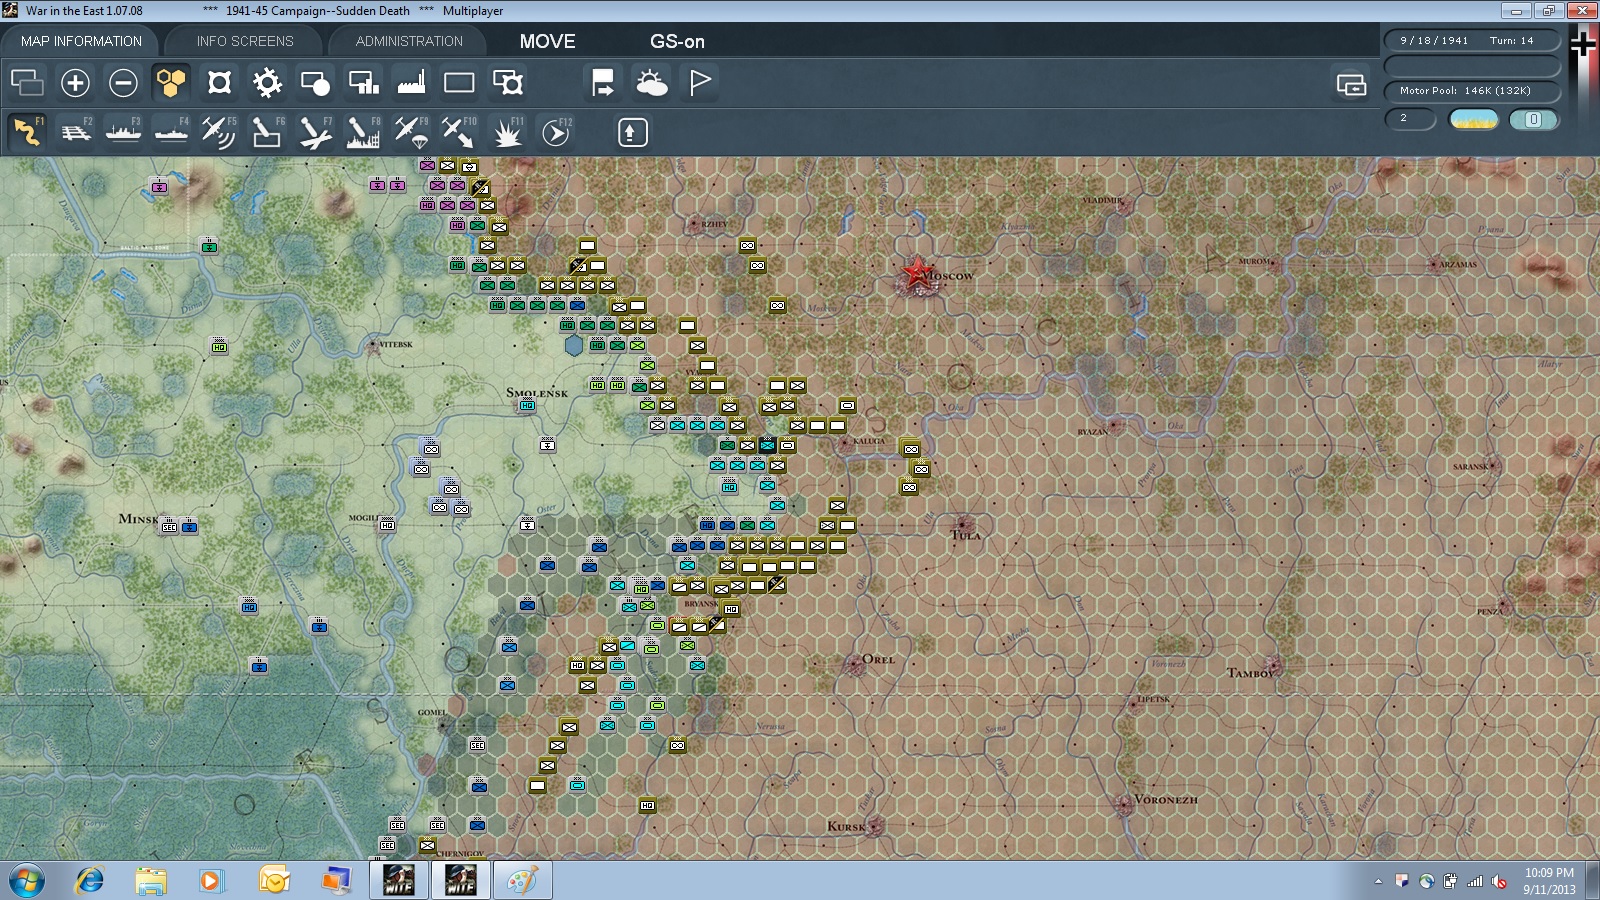The height and width of the screenshot is (900, 1600).
Task: Click the rectangle-with-bar-chart toolbar icon
Action: (x=363, y=82)
